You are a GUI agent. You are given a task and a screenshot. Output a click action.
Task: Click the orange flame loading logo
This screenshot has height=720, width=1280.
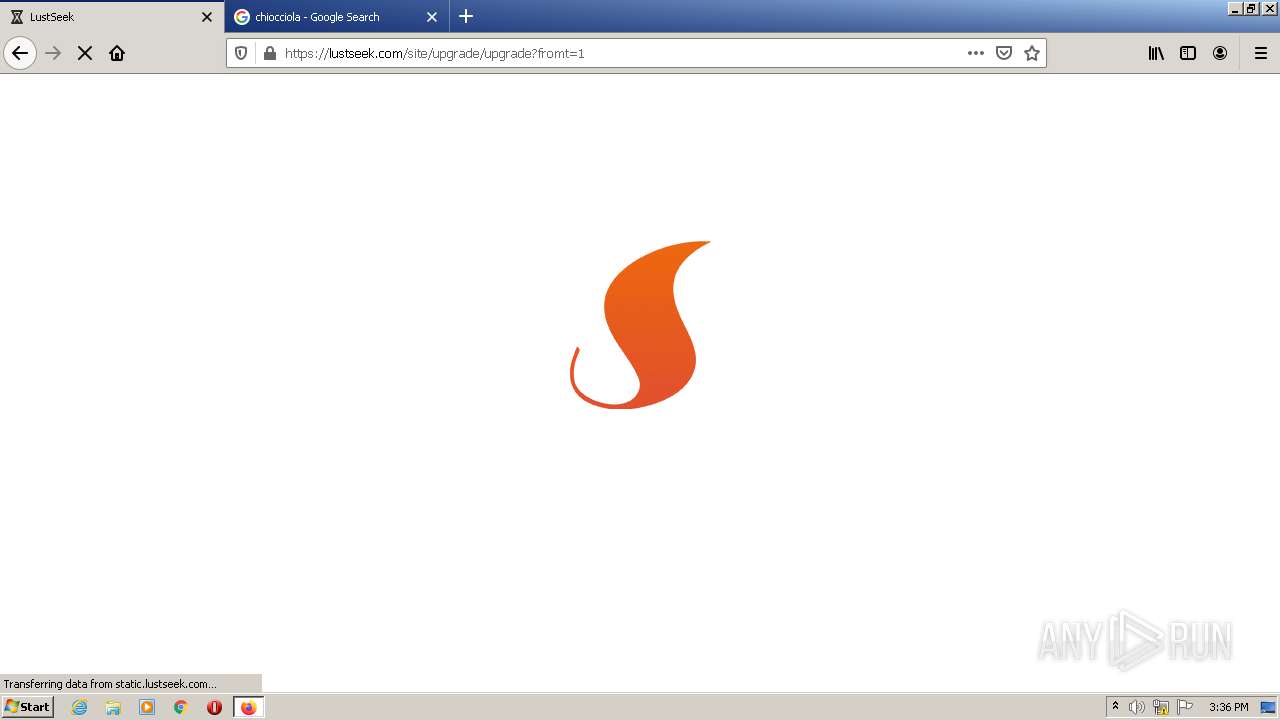(640, 324)
